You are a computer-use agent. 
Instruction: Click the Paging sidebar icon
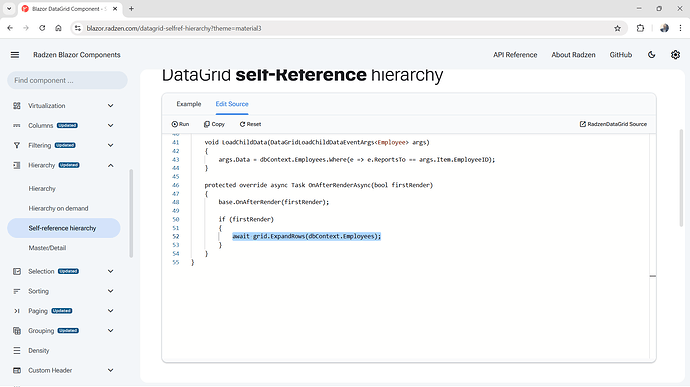(x=17, y=311)
